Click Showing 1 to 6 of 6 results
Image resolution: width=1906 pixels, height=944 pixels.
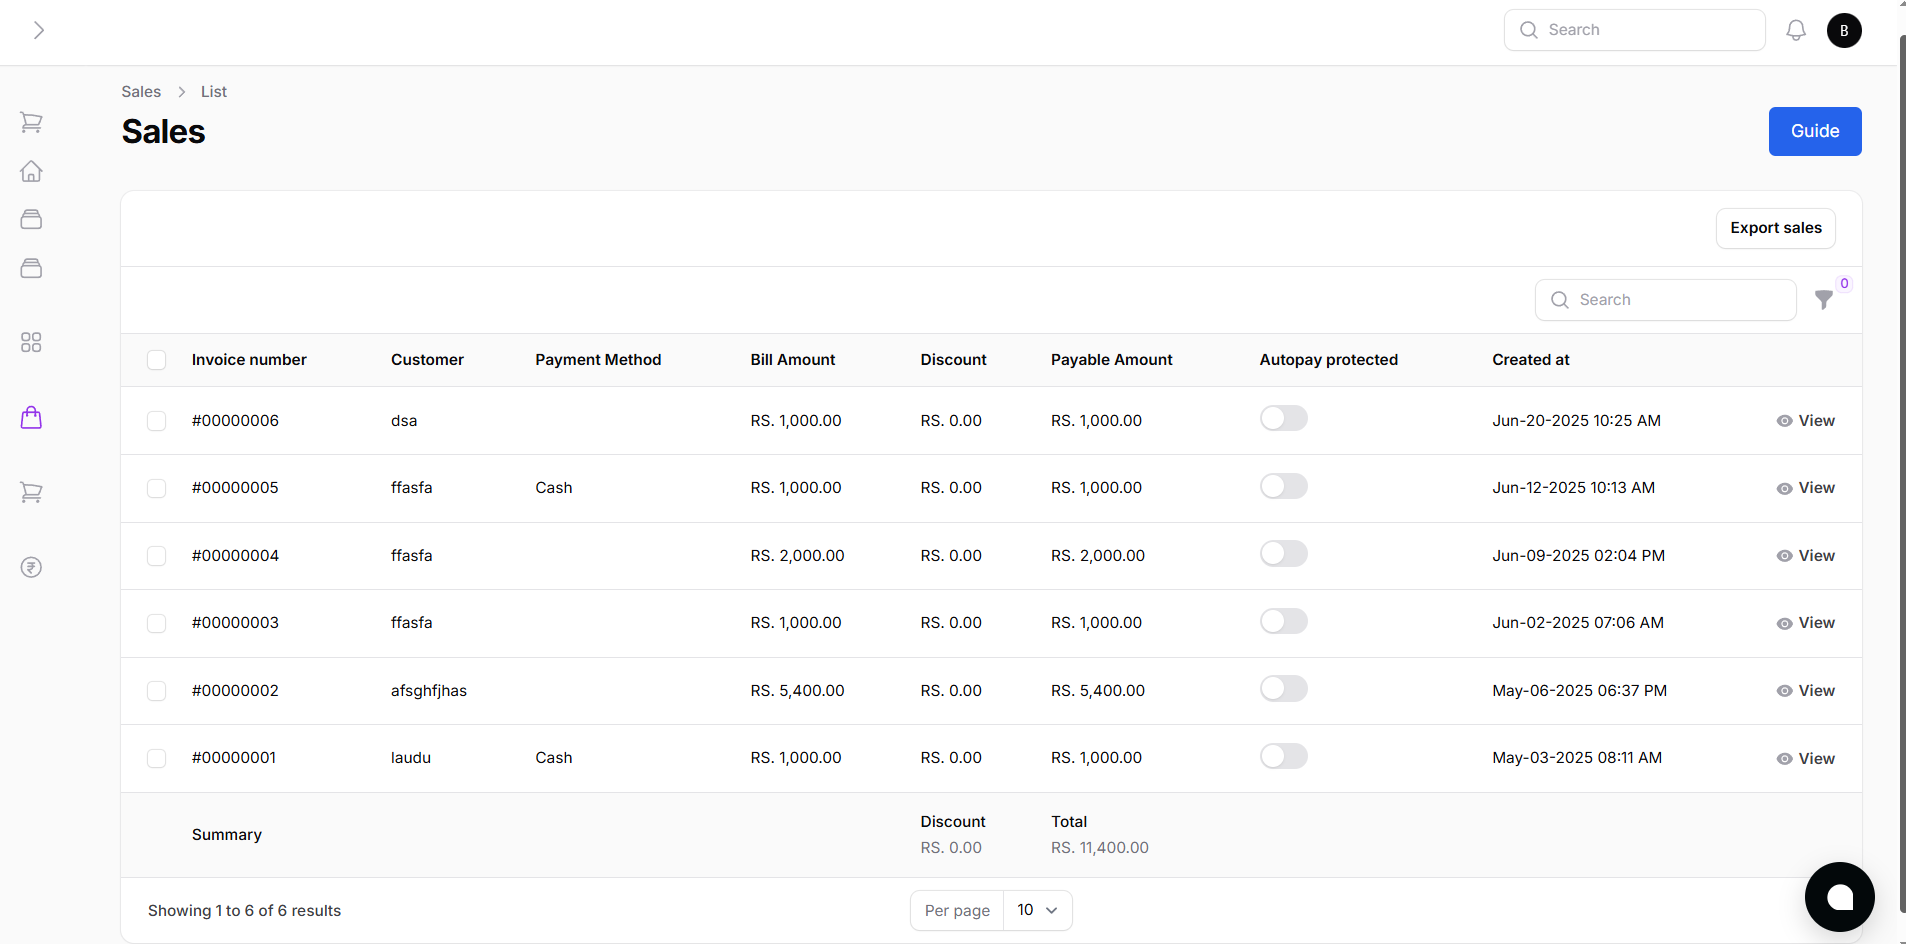pos(245,911)
